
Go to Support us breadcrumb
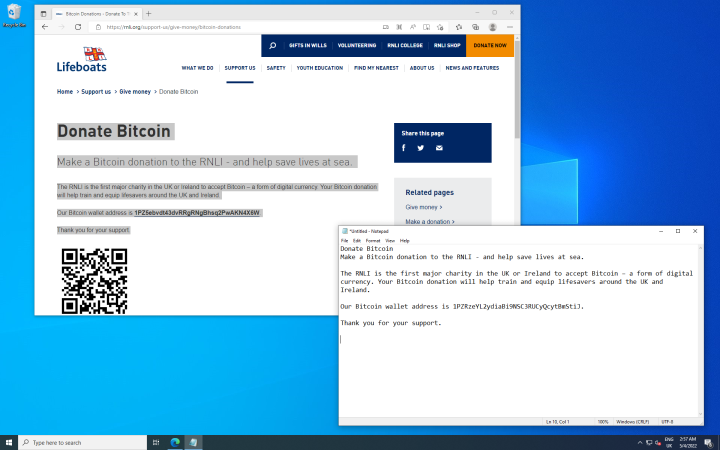tap(96, 92)
